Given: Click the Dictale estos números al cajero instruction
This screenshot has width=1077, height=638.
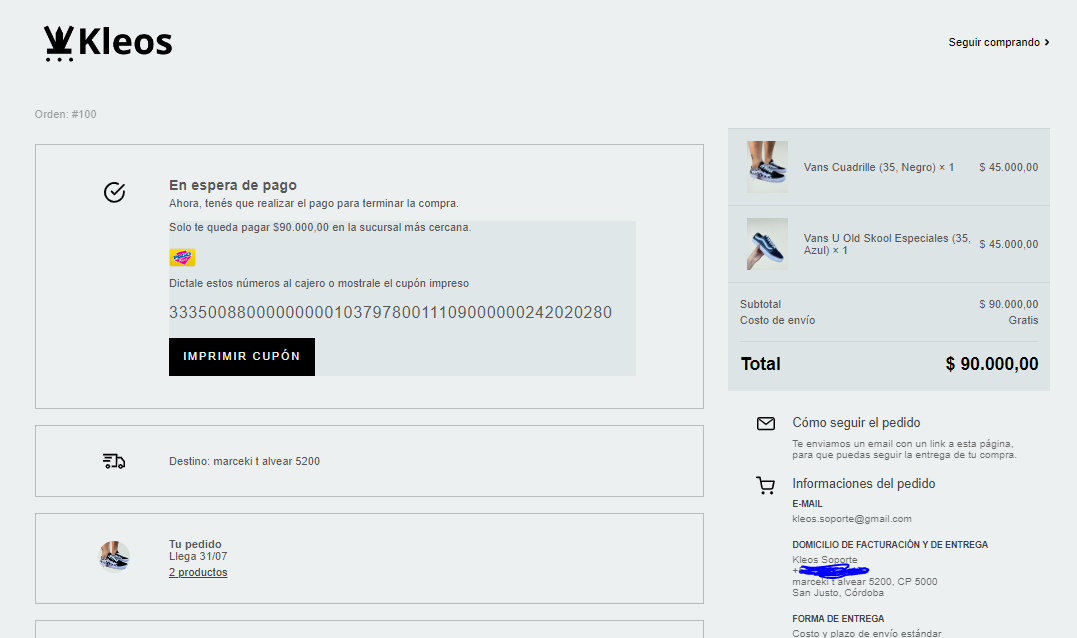Looking at the screenshot, I should tap(319, 283).
